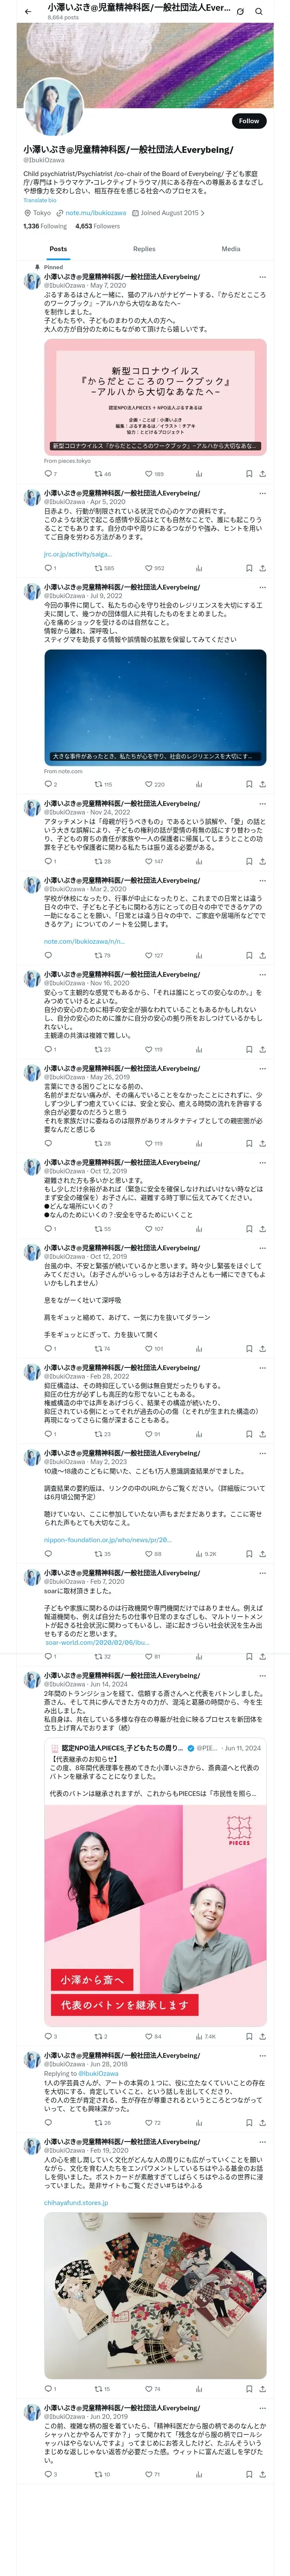The image size is (290, 2576).
Task: Click the Translate bio link
Action: coord(40,200)
